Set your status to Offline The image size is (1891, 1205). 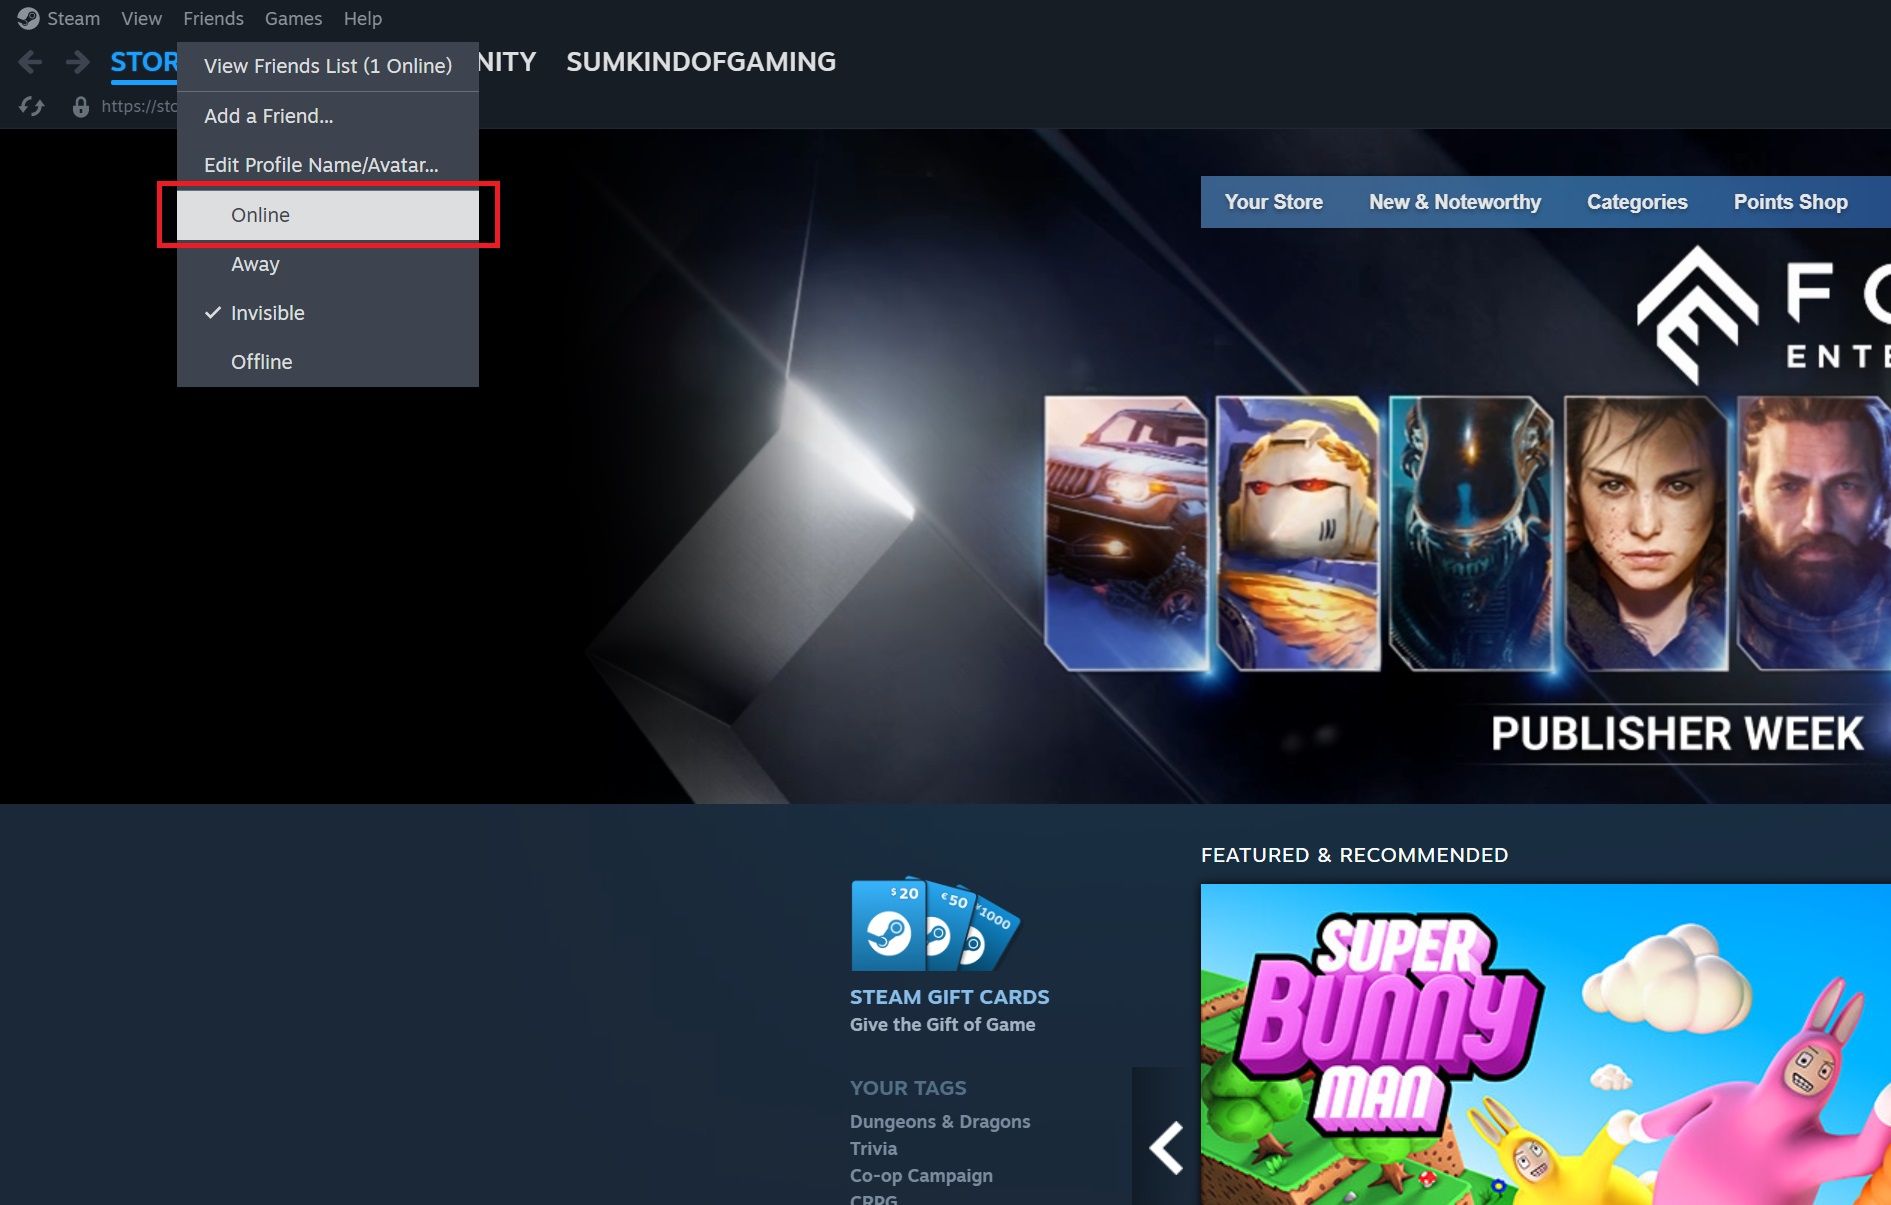click(261, 361)
